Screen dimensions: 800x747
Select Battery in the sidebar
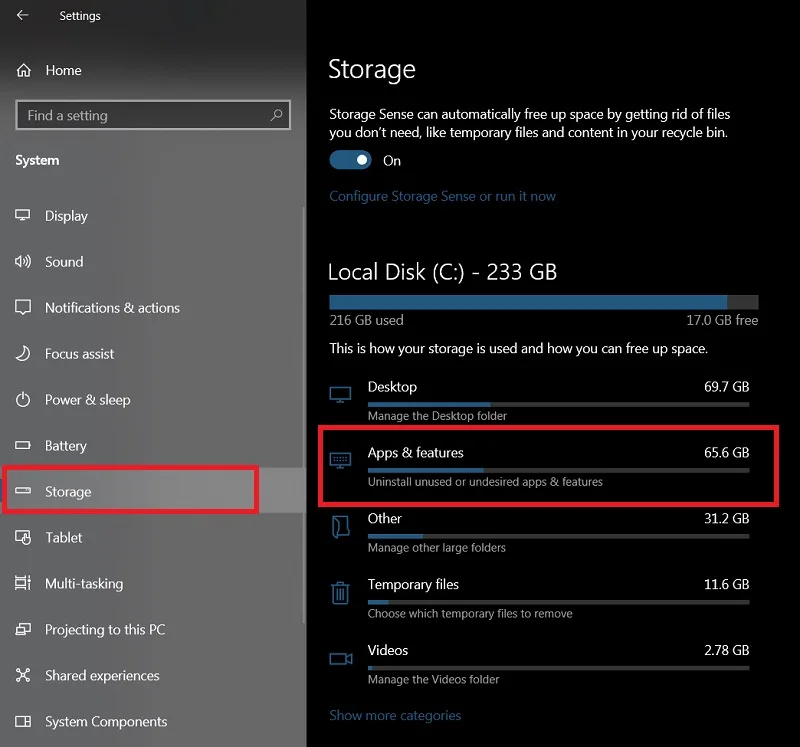coord(152,445)
